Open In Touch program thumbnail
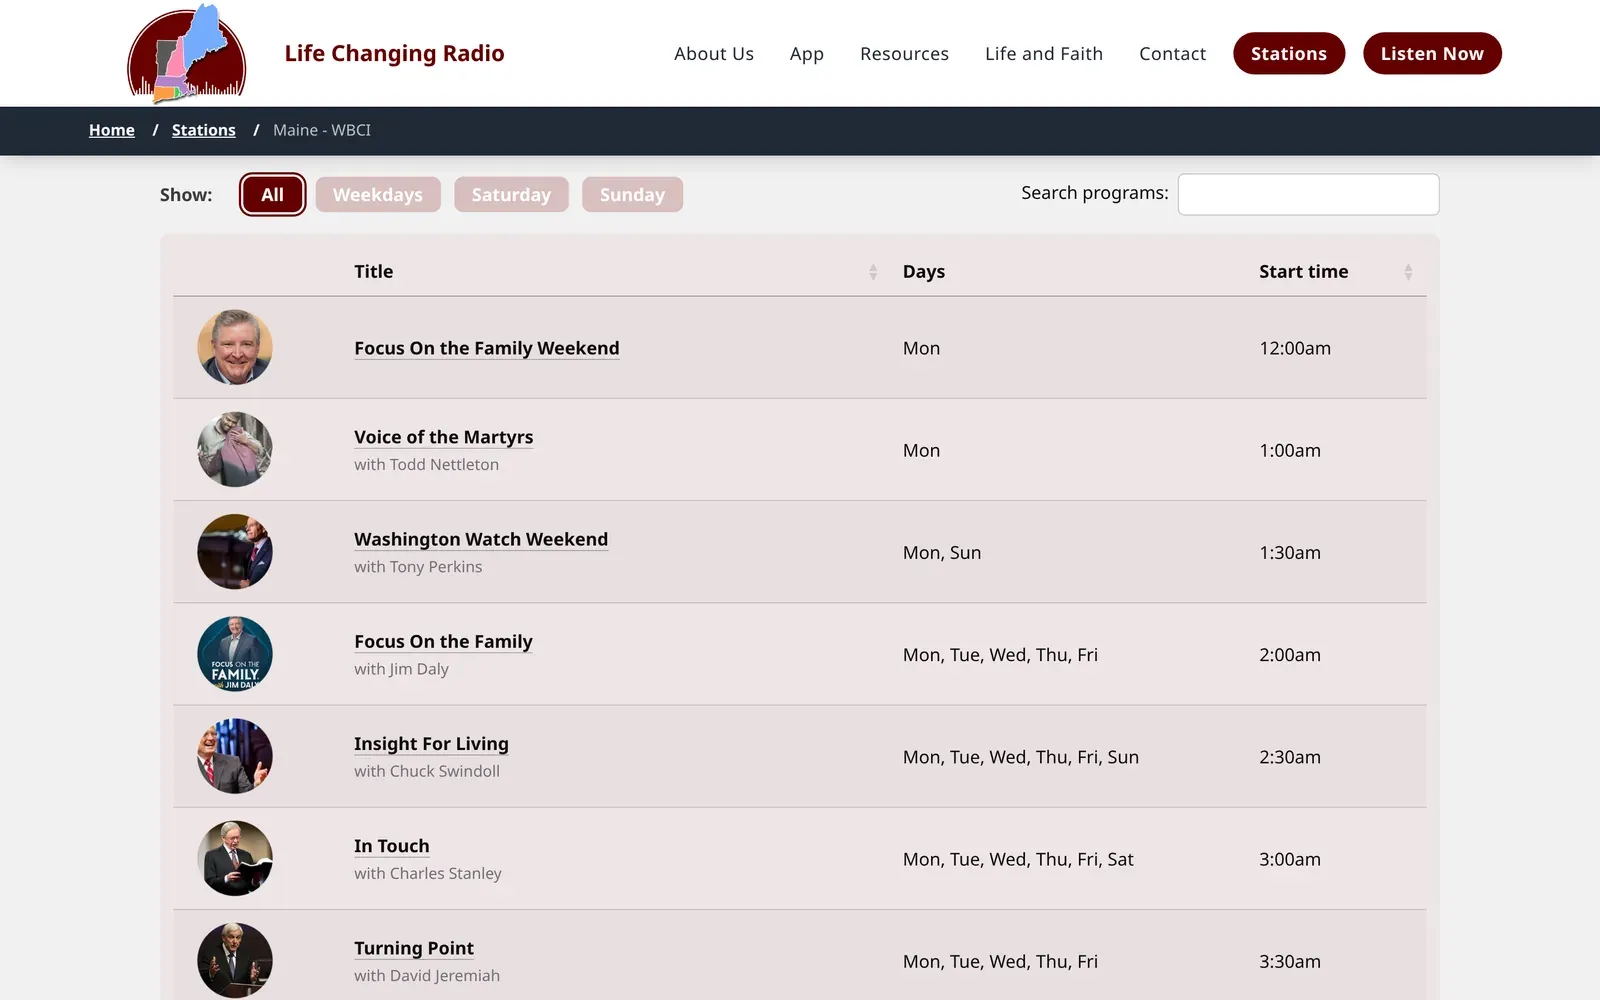 (x=235, y=858)
